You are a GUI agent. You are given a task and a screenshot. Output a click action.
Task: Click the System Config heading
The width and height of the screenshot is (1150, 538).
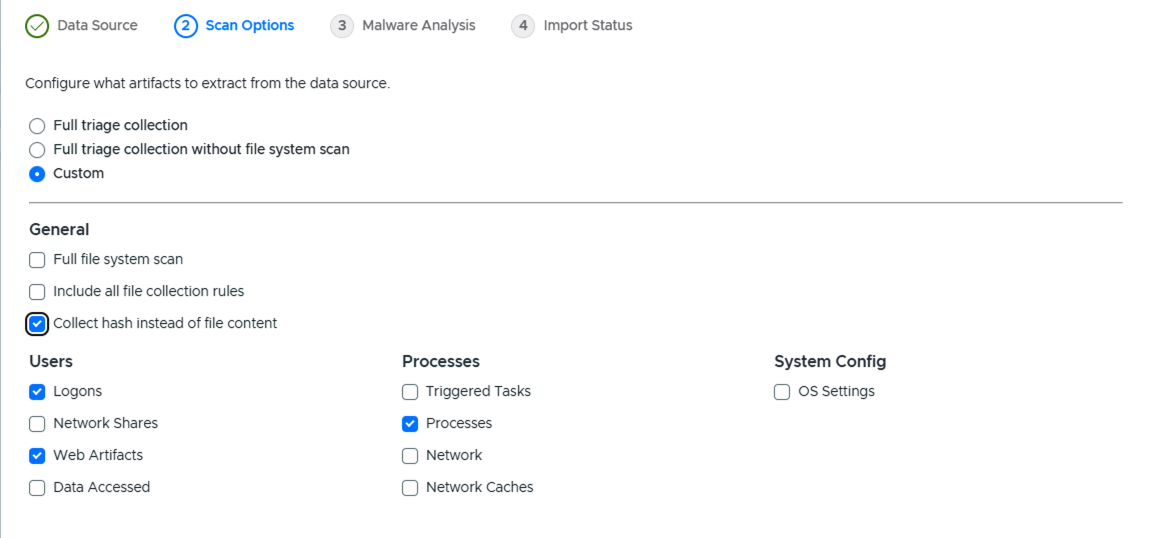pos(830,361)
